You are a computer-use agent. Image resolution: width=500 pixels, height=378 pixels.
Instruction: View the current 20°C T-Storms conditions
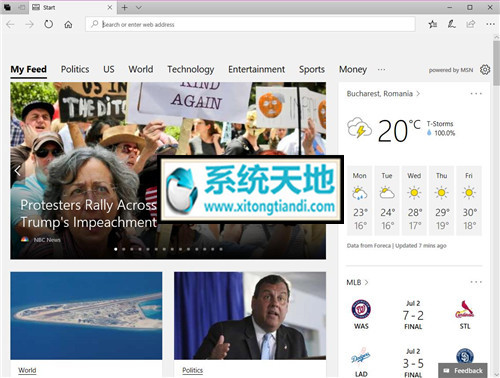401,130
